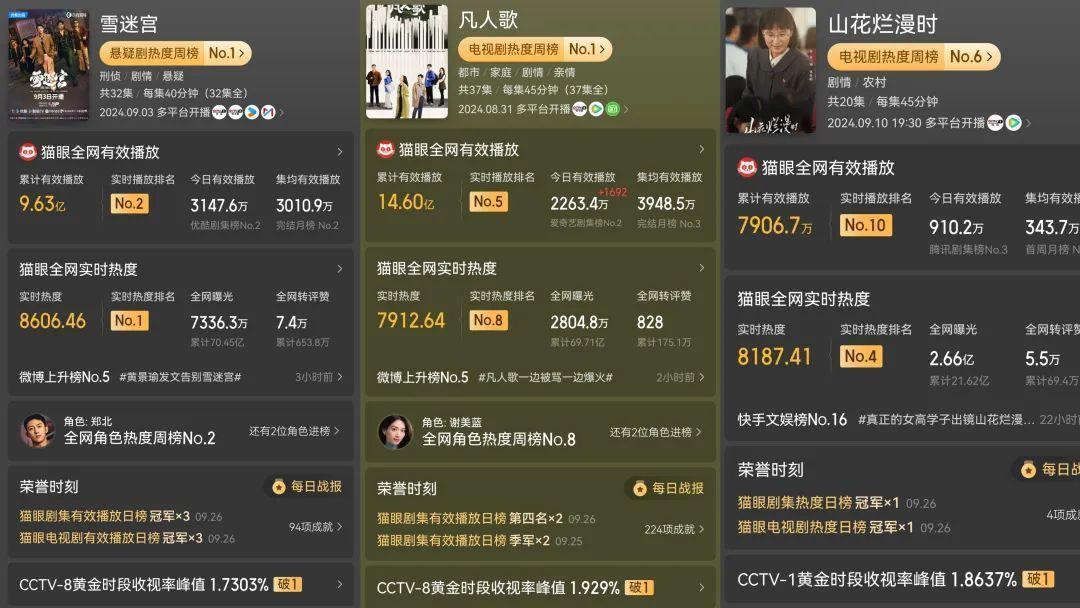Expand 凡人歌 猫眼全网实时热度 section arrow

701,268
